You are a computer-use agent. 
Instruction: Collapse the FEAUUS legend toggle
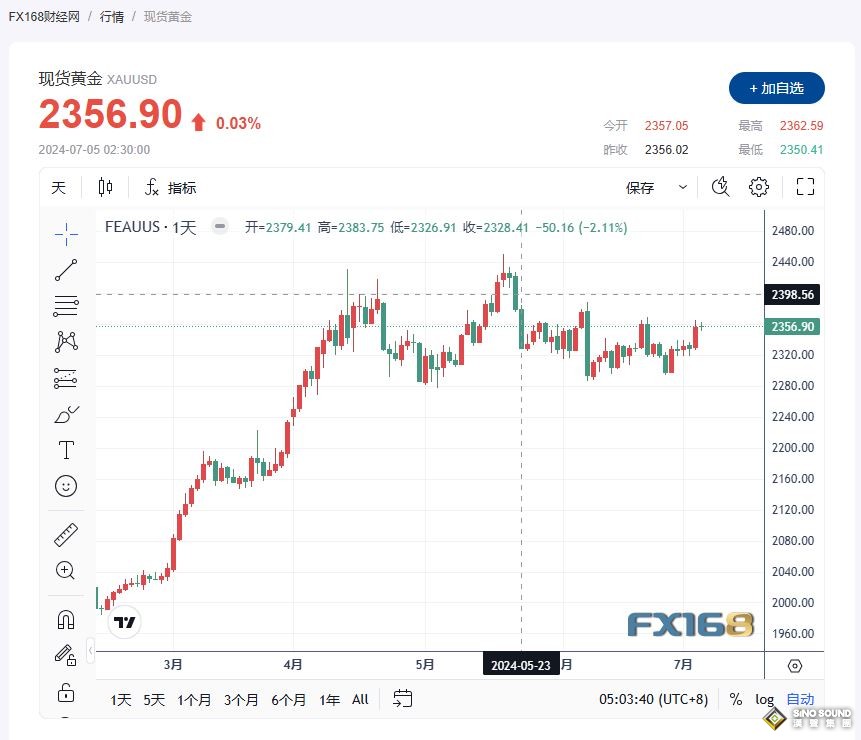point(220,226)
